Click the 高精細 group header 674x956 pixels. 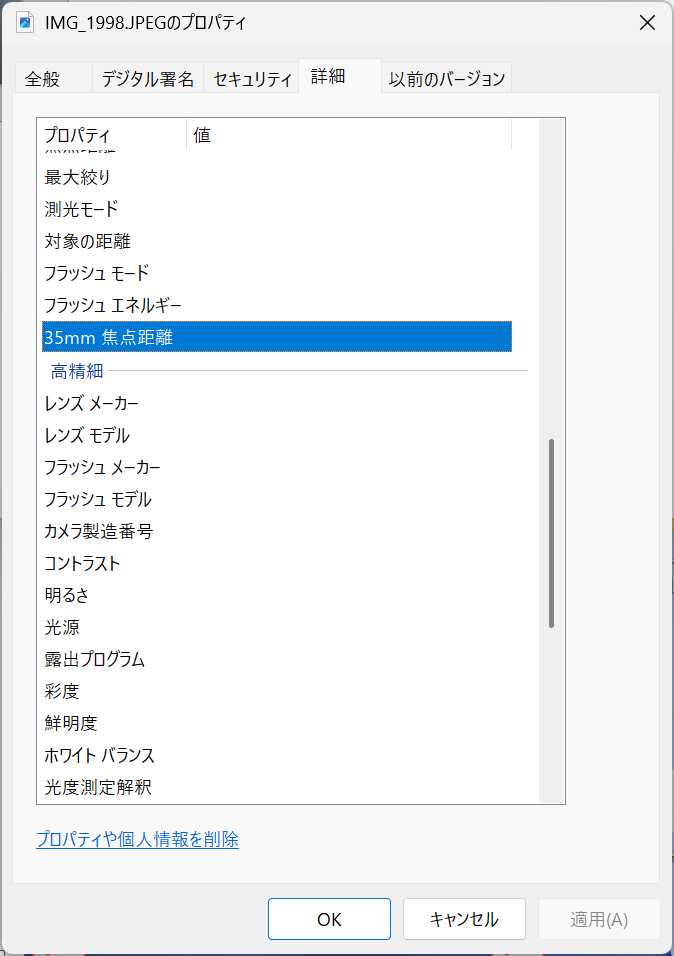click(77, 372)
